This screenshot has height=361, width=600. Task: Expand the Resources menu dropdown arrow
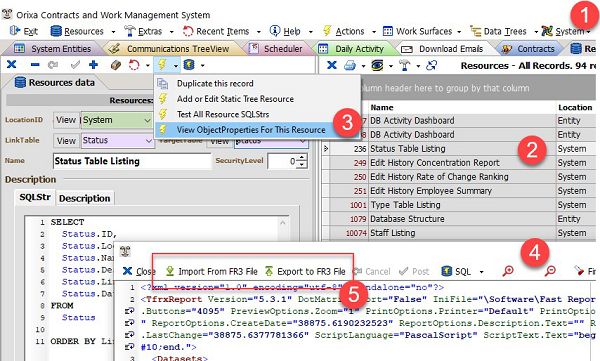point(113,32)
